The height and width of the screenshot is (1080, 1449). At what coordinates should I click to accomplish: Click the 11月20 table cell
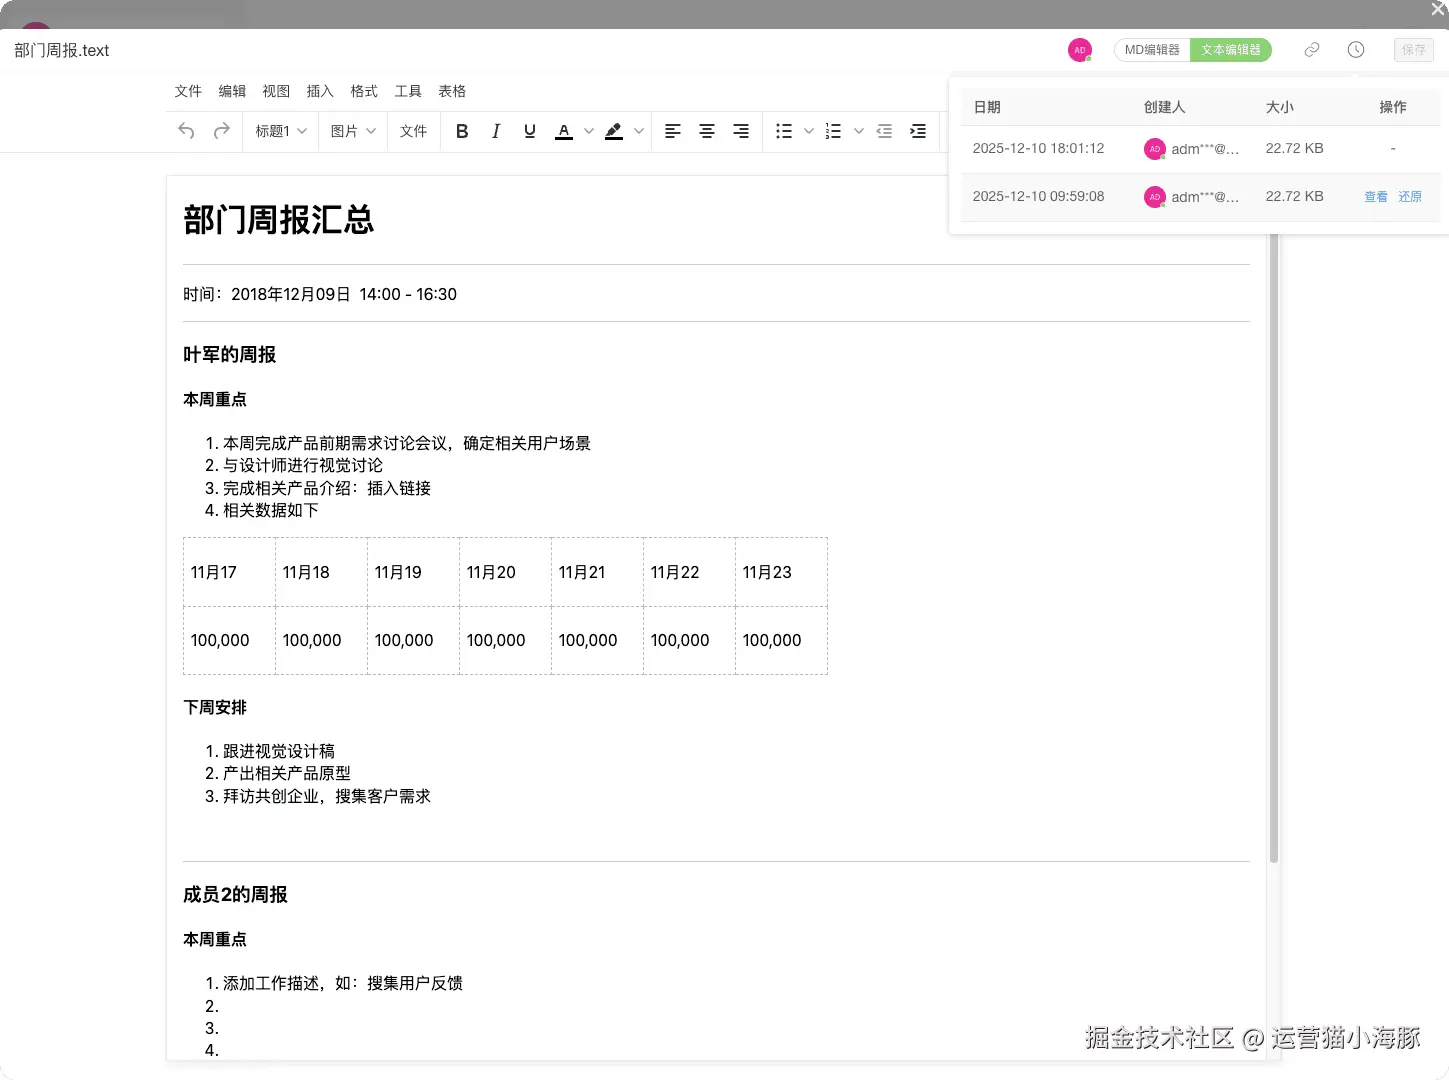(x=505, y=572)
